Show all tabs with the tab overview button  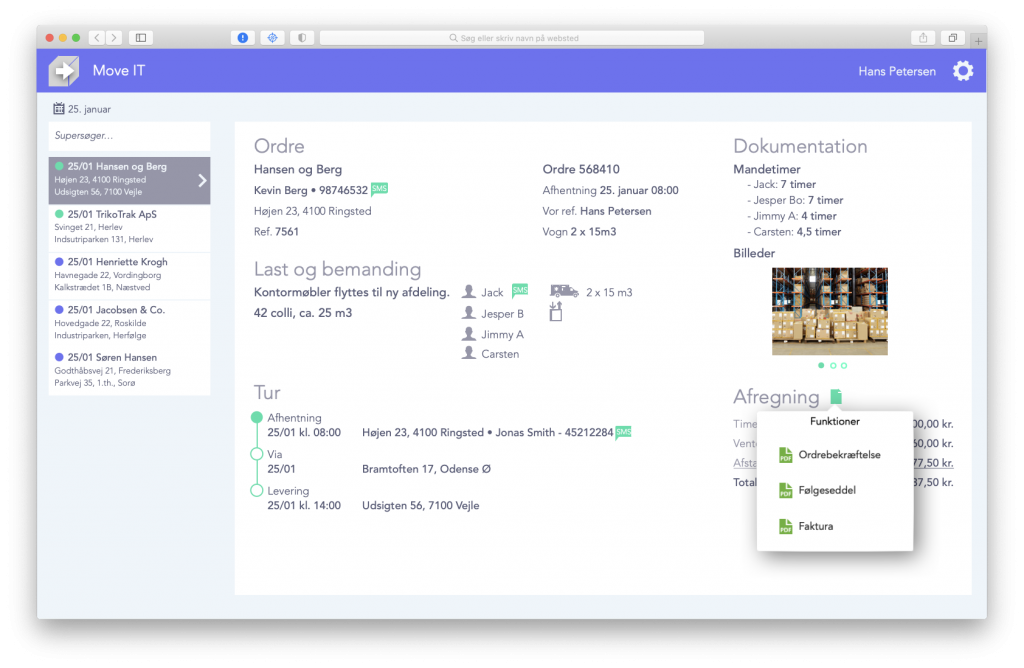(x=953, y=38)
